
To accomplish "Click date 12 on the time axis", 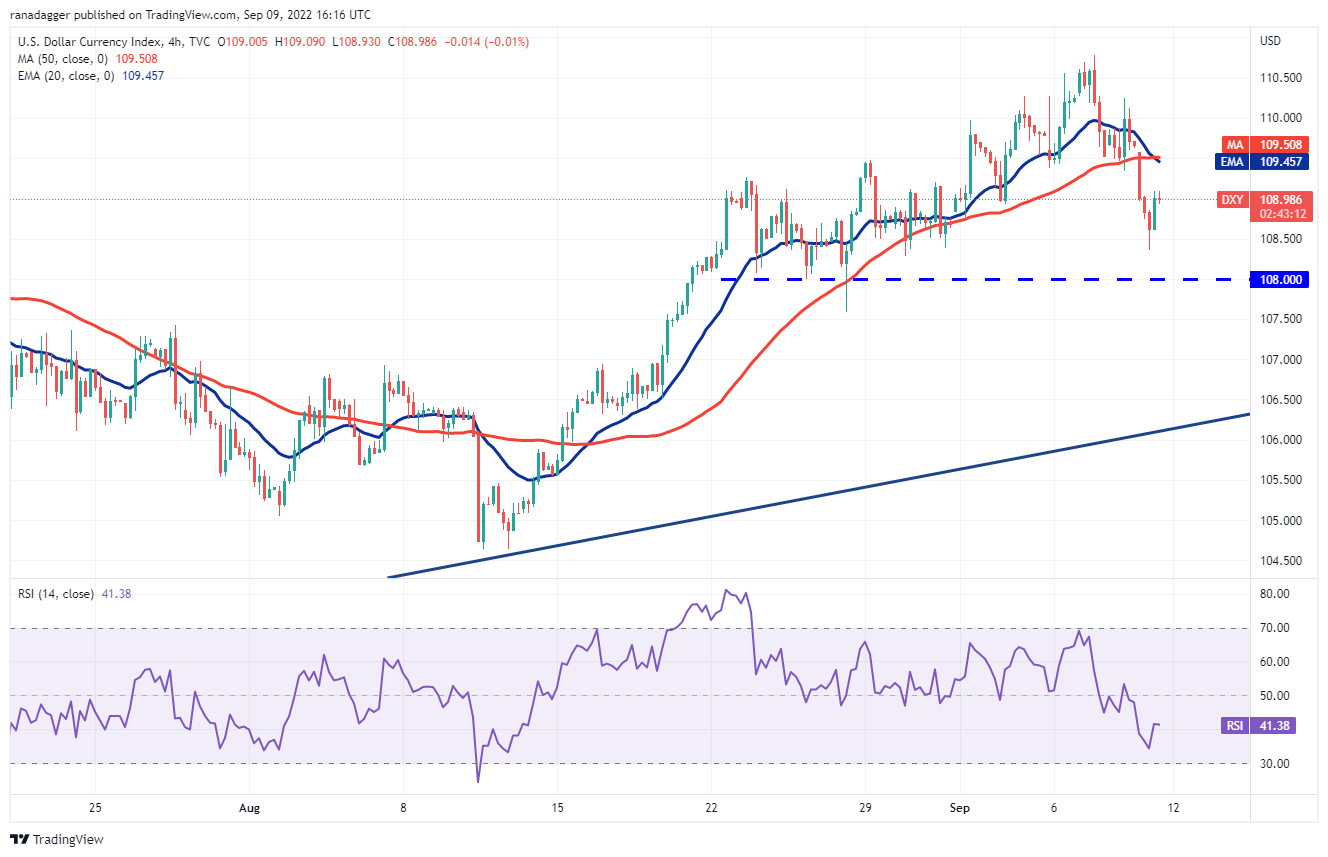I will (x=1173, y=808).
